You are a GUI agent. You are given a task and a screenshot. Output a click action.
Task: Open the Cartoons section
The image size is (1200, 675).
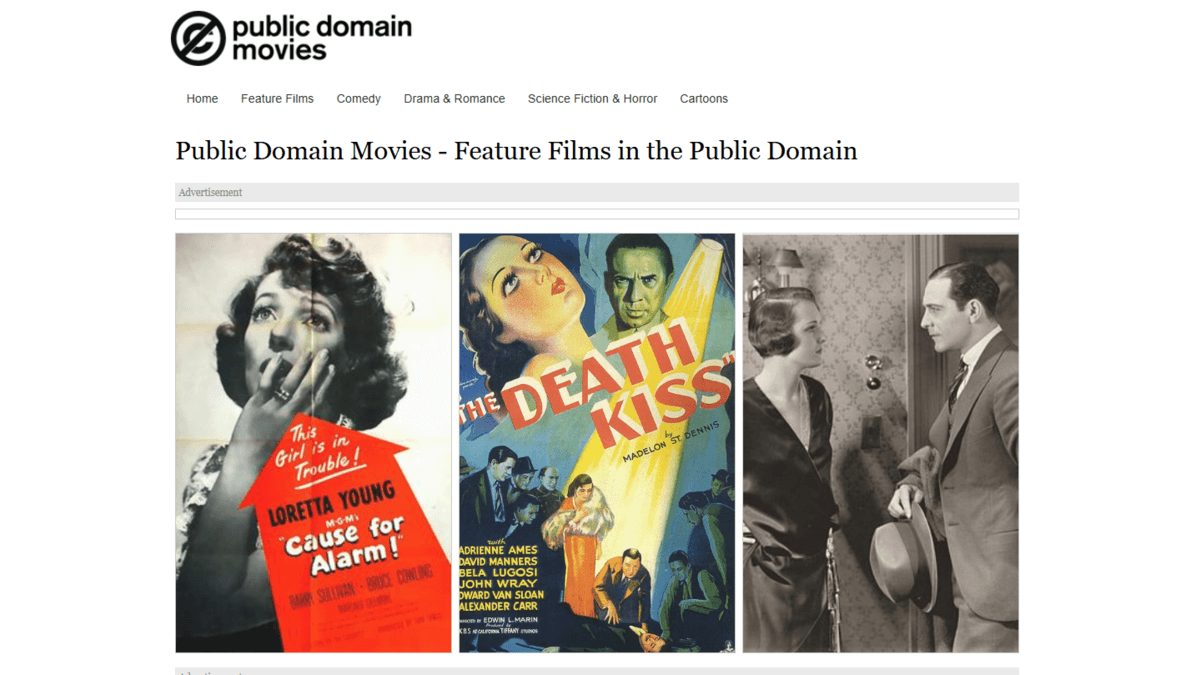point(704,99)
